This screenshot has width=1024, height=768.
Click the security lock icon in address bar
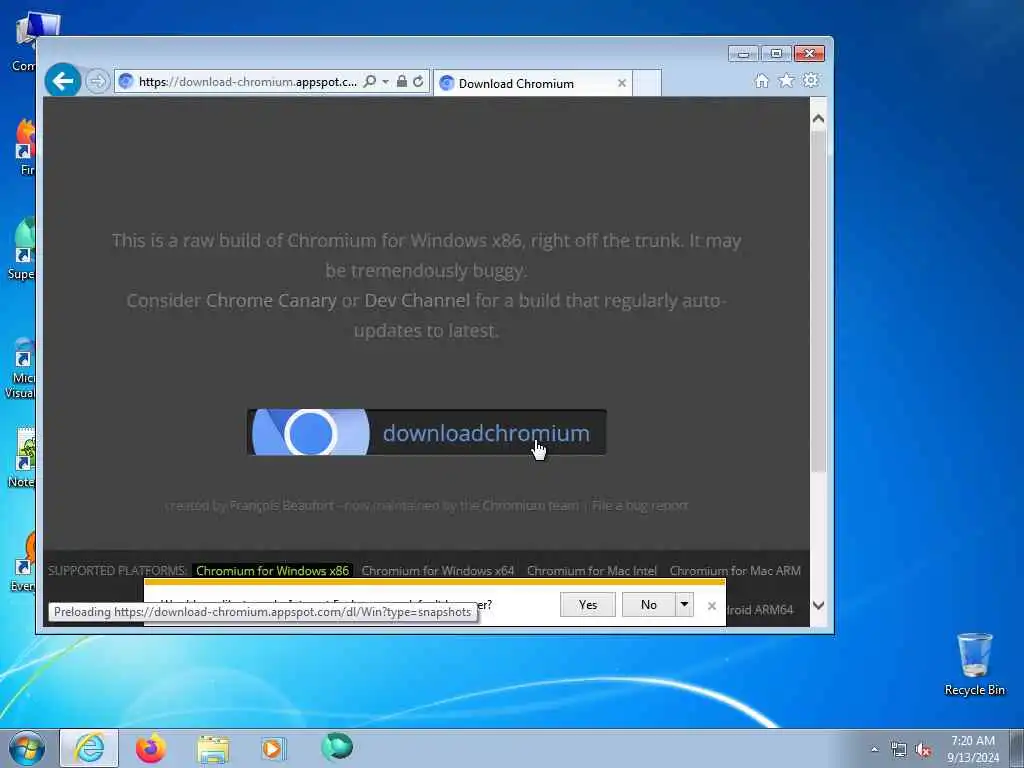(x=402, y=81)
